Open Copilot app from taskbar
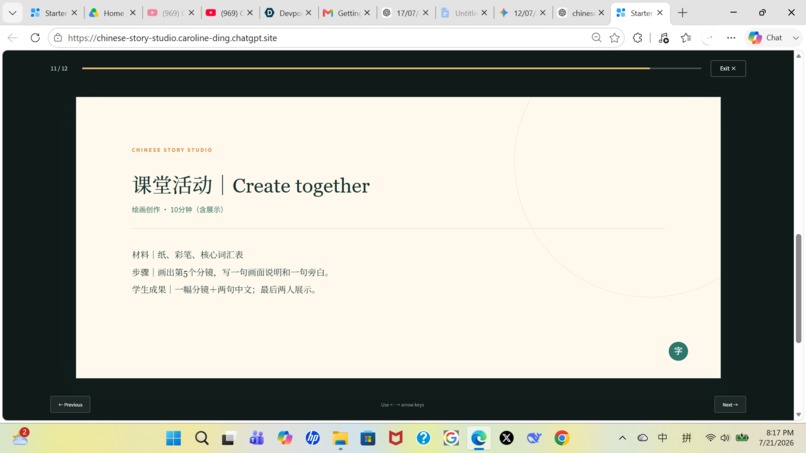Viewport: 806px width, 453px height. click(x=284, y=438)
